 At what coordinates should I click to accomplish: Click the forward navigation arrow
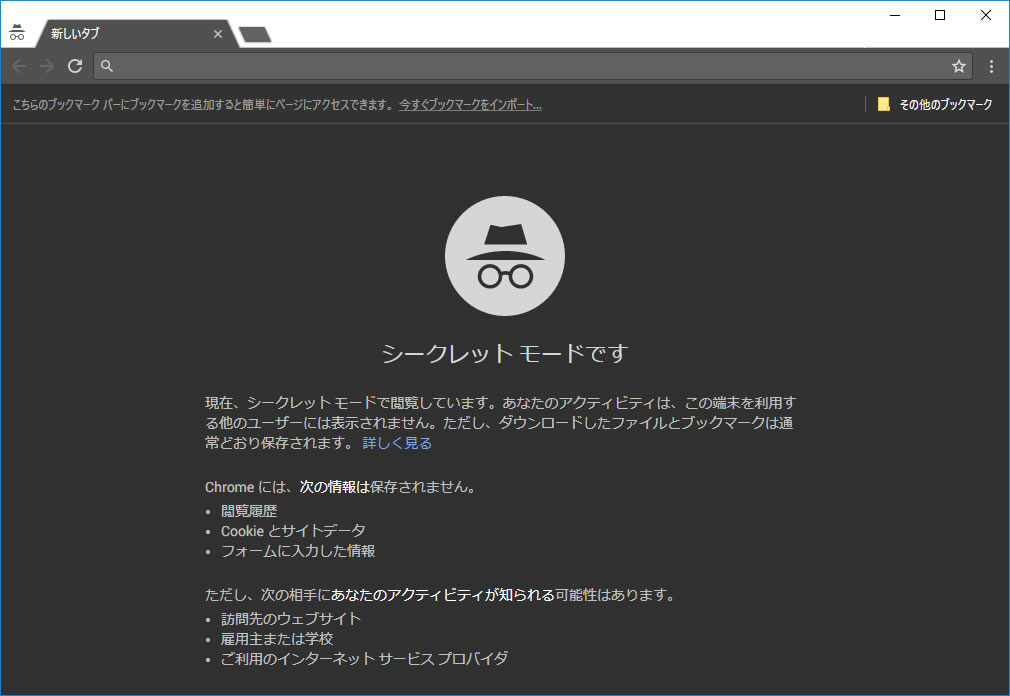tap(46, 66)
